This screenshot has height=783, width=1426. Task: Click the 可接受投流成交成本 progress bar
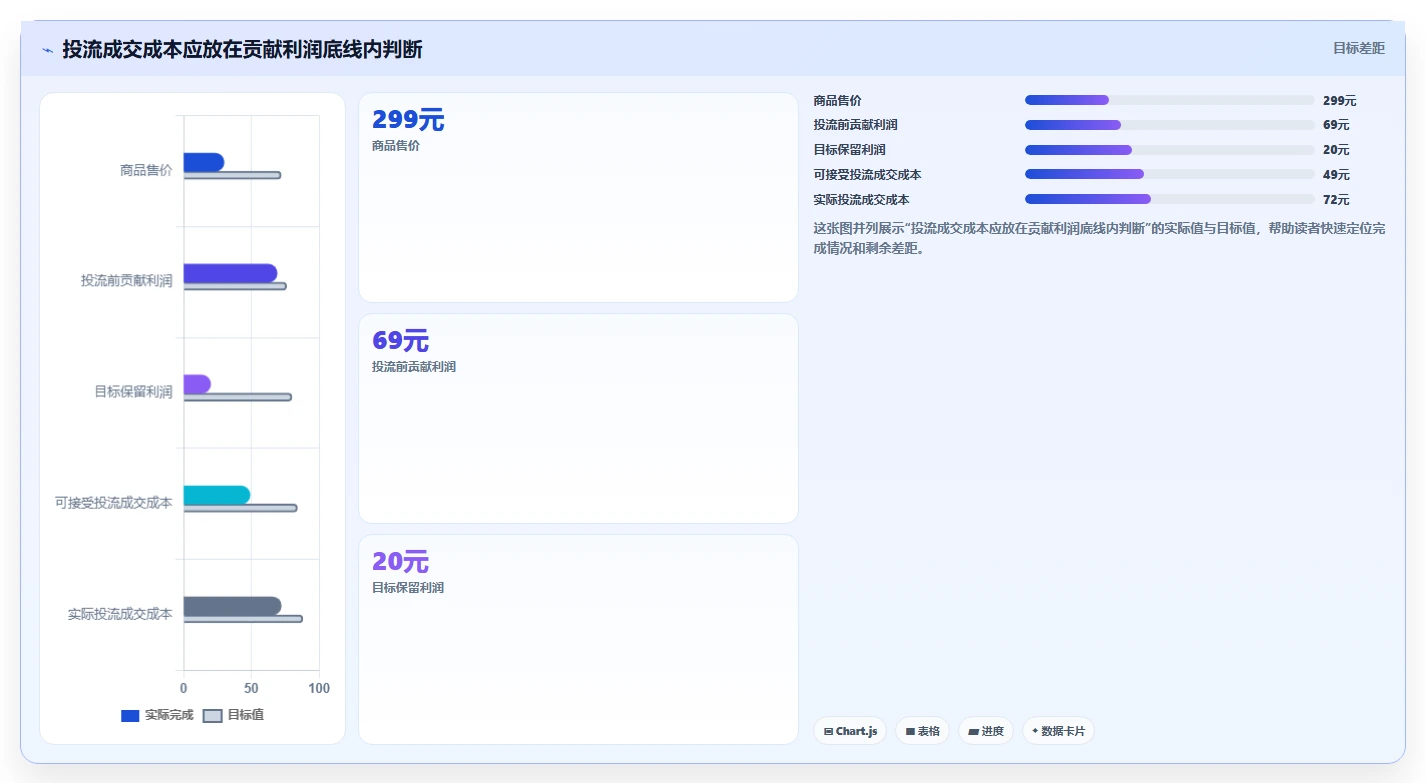[x=1169, y=174]
